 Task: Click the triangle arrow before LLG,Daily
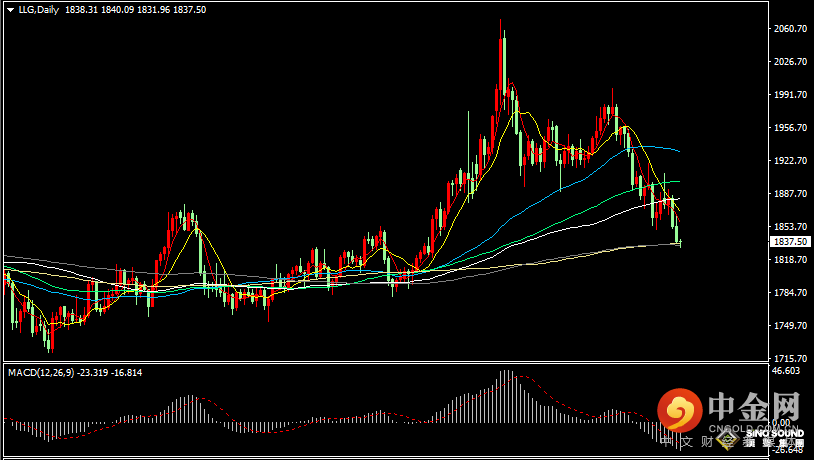click(9, 9)
